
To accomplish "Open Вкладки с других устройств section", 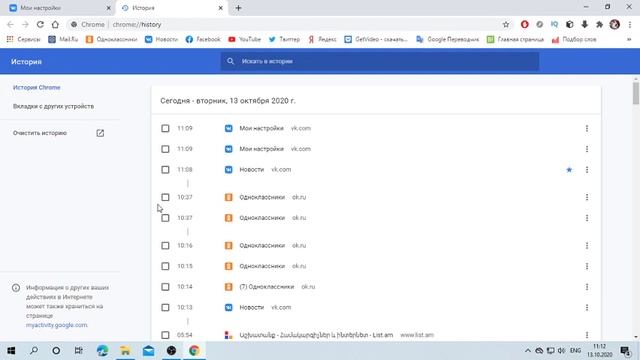I will tap(53, 106).
